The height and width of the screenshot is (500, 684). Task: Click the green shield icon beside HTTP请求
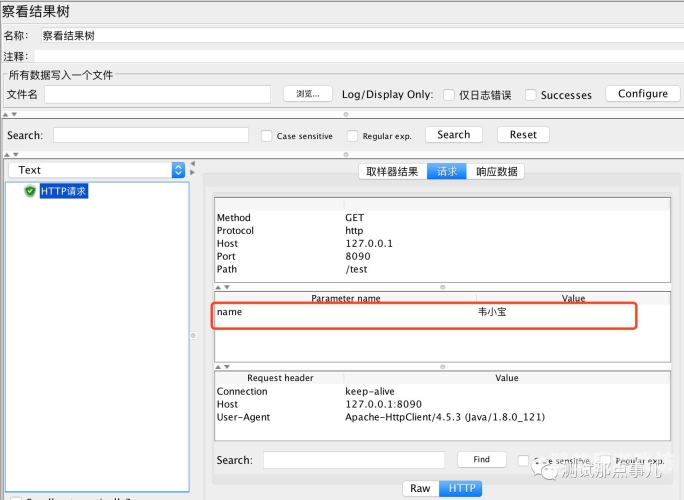30,191
